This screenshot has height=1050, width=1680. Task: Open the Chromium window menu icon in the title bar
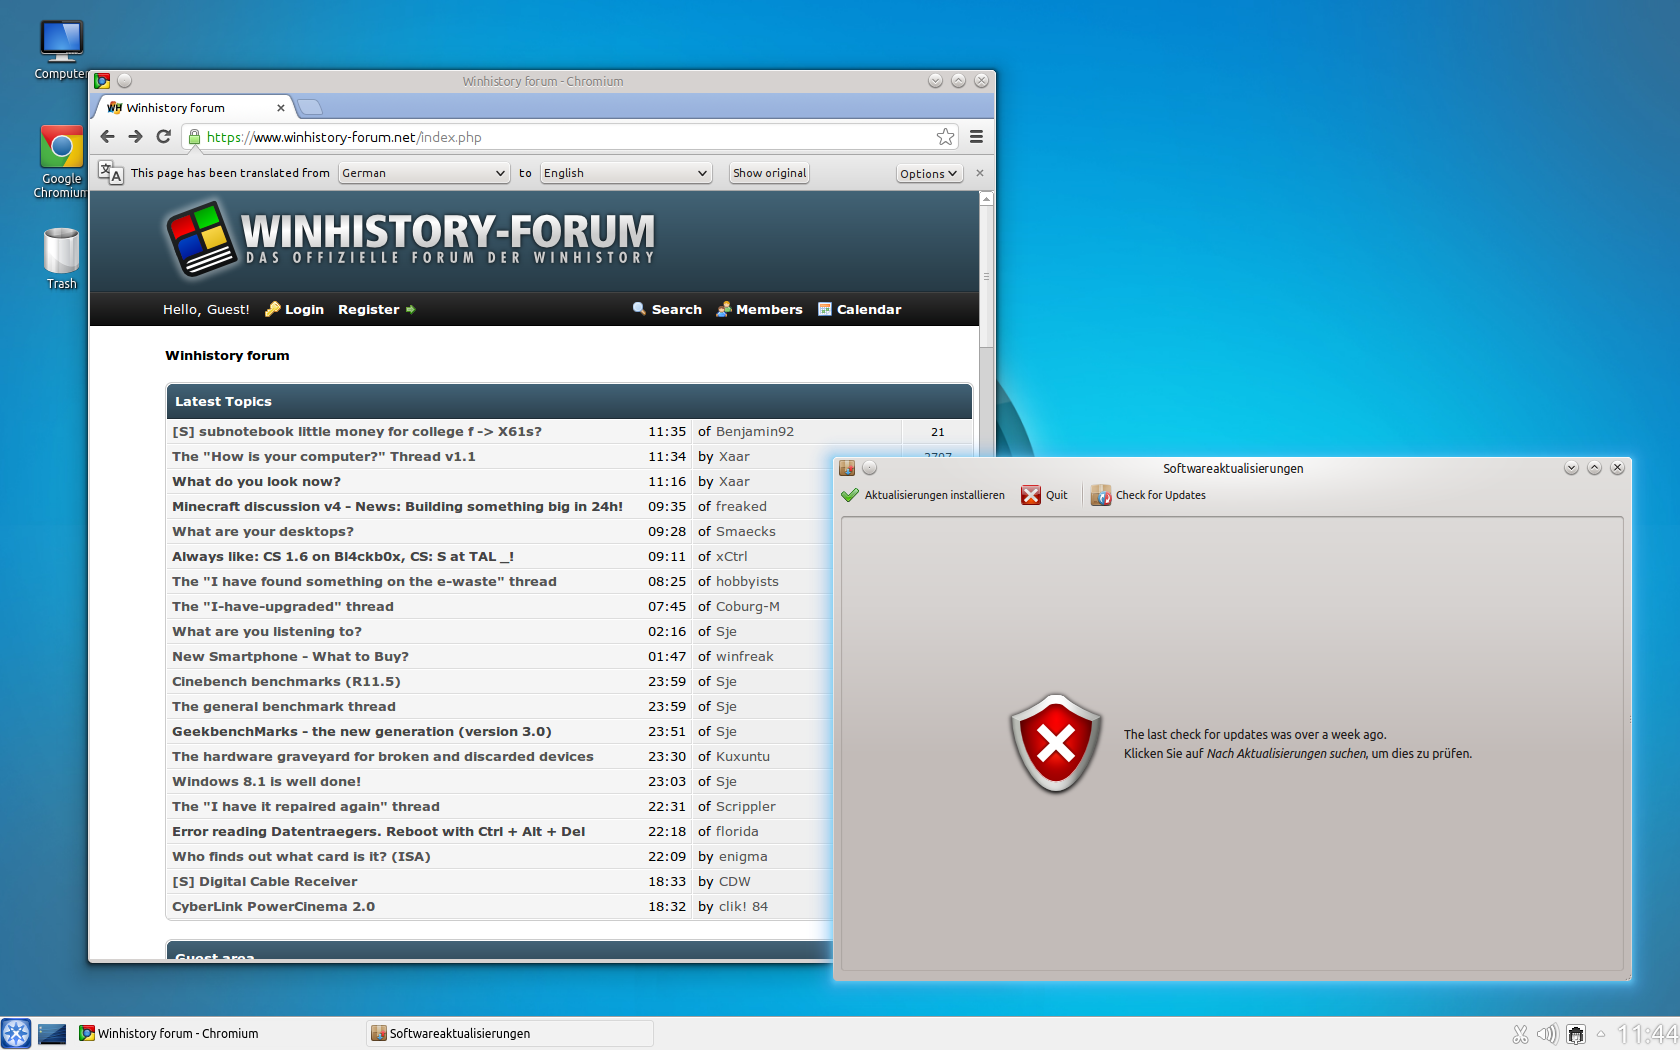102,81
